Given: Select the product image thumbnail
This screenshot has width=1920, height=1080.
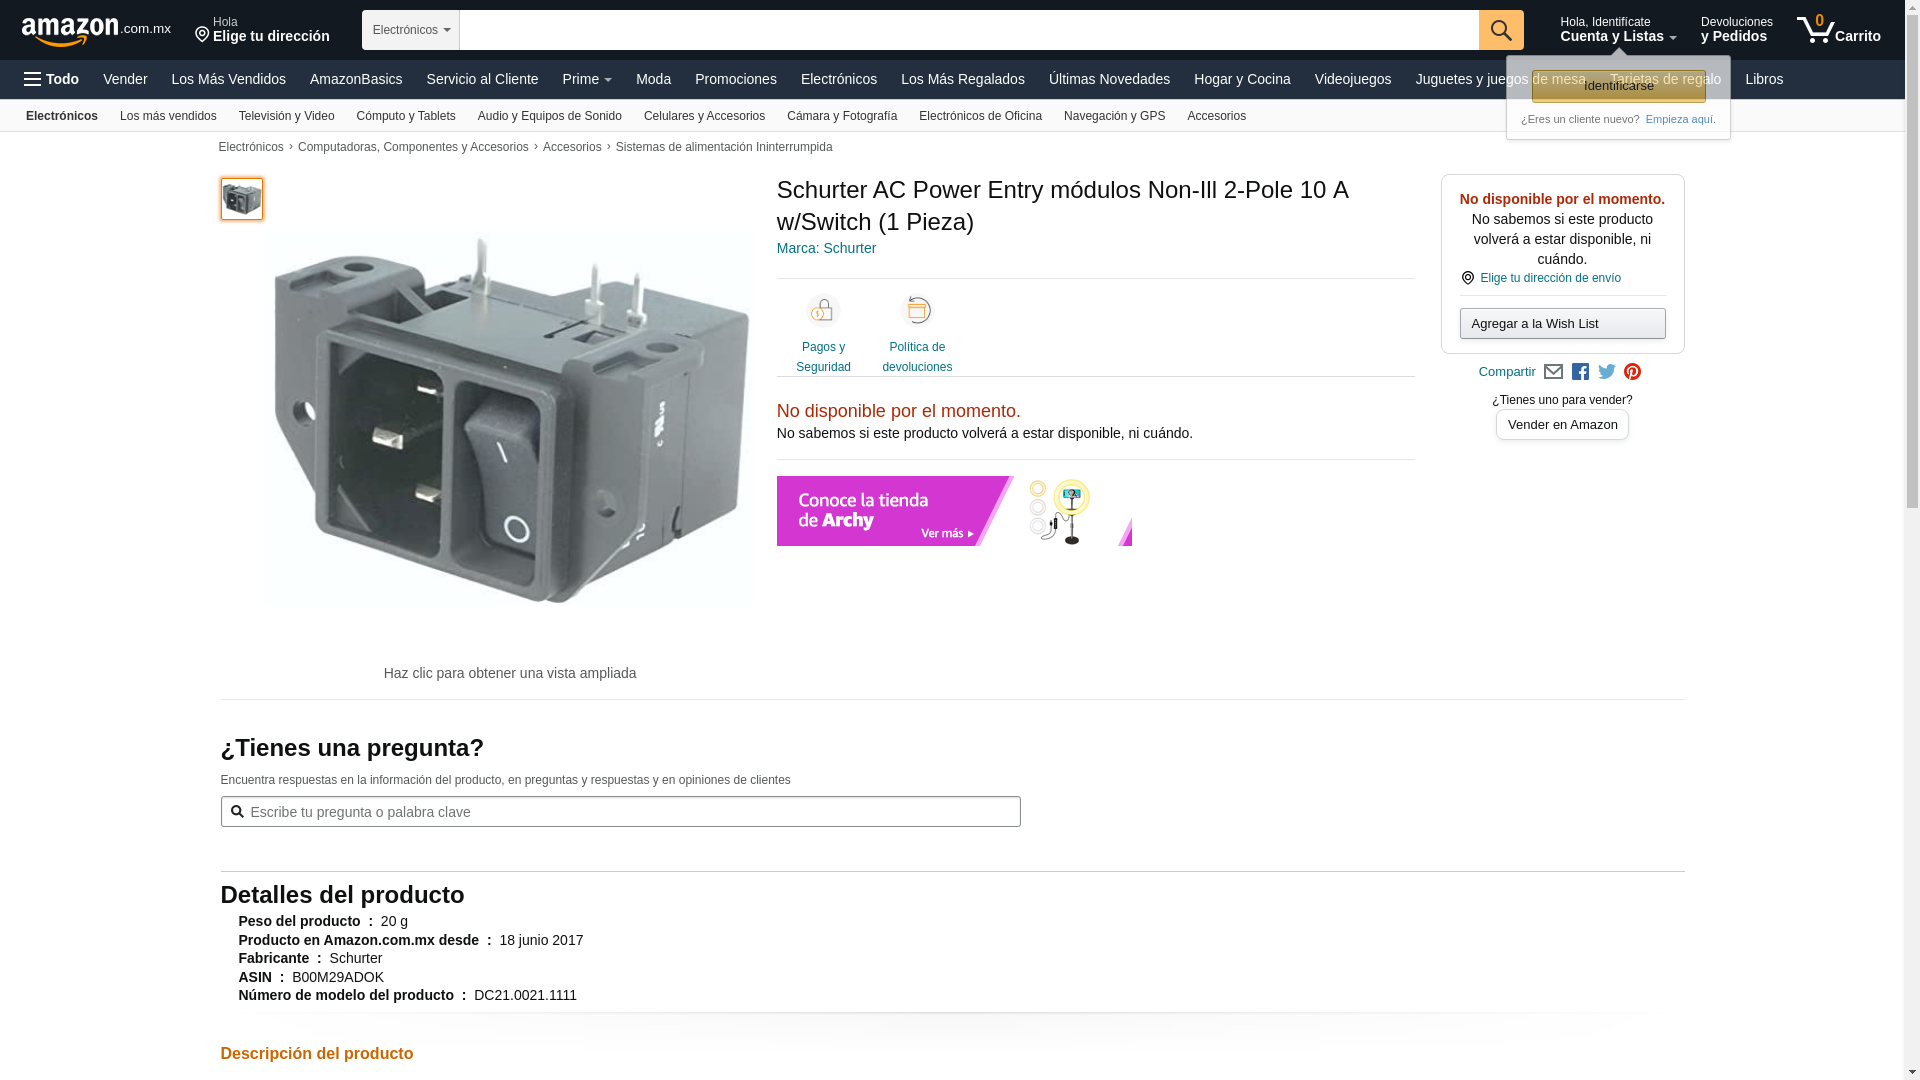Looking at the screenshot, I should (x=242, y=199).
